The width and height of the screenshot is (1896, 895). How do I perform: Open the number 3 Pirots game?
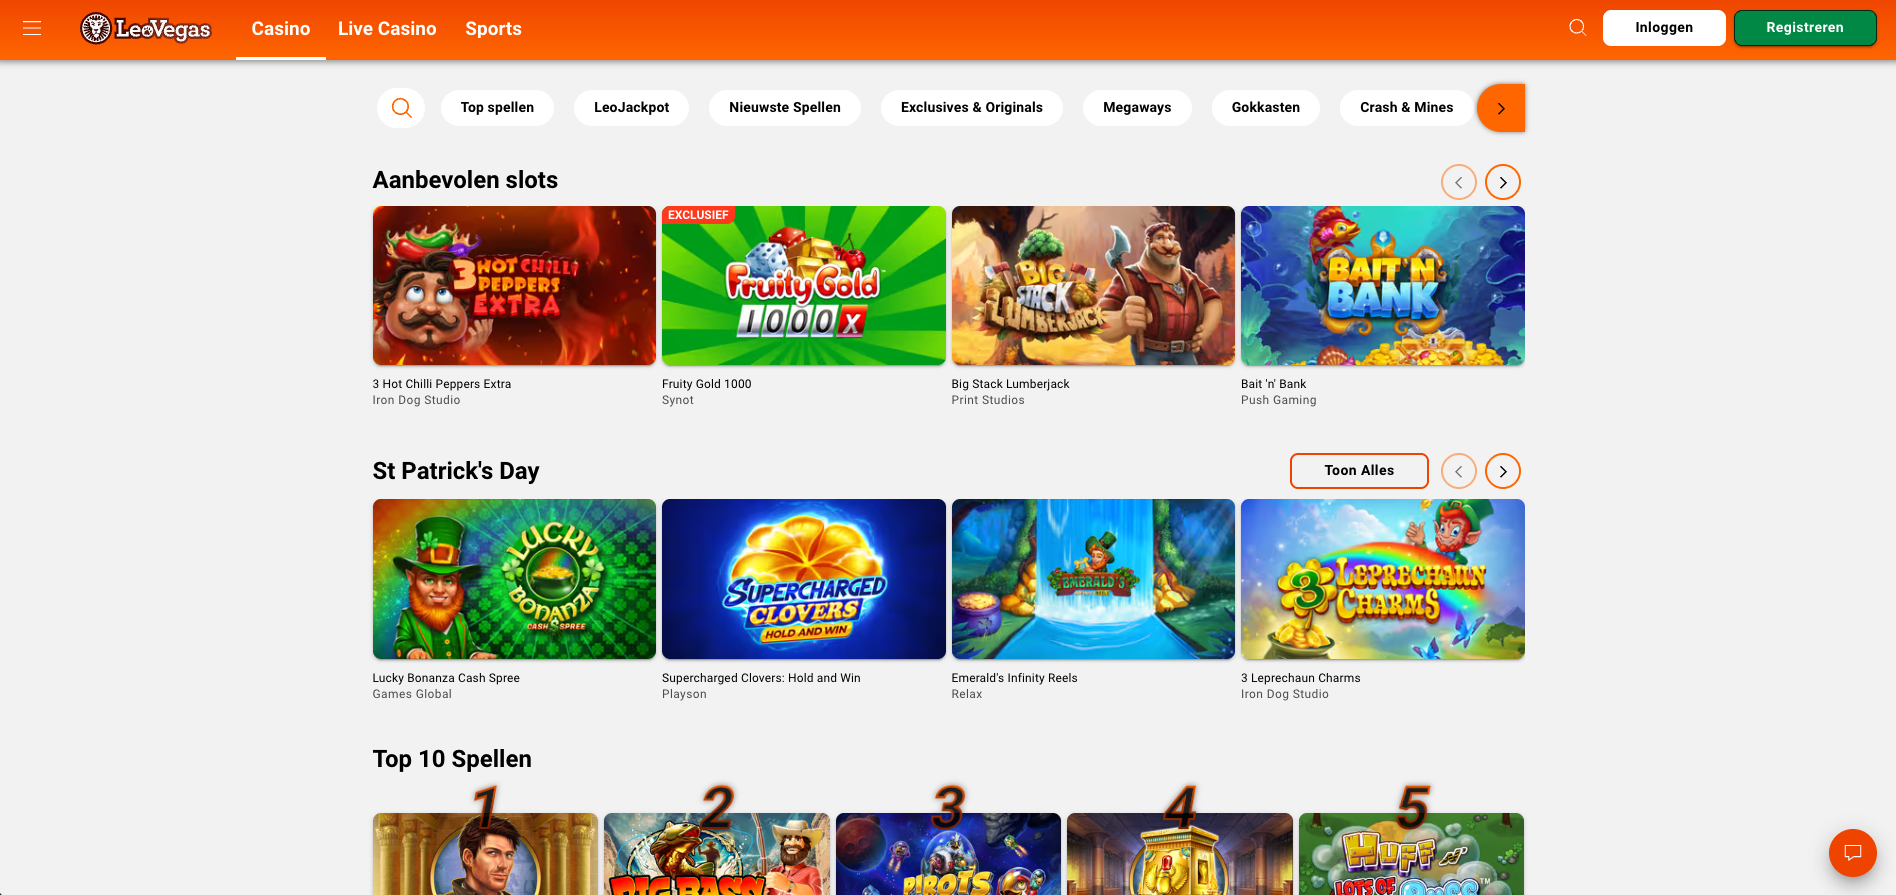(948, 854)
